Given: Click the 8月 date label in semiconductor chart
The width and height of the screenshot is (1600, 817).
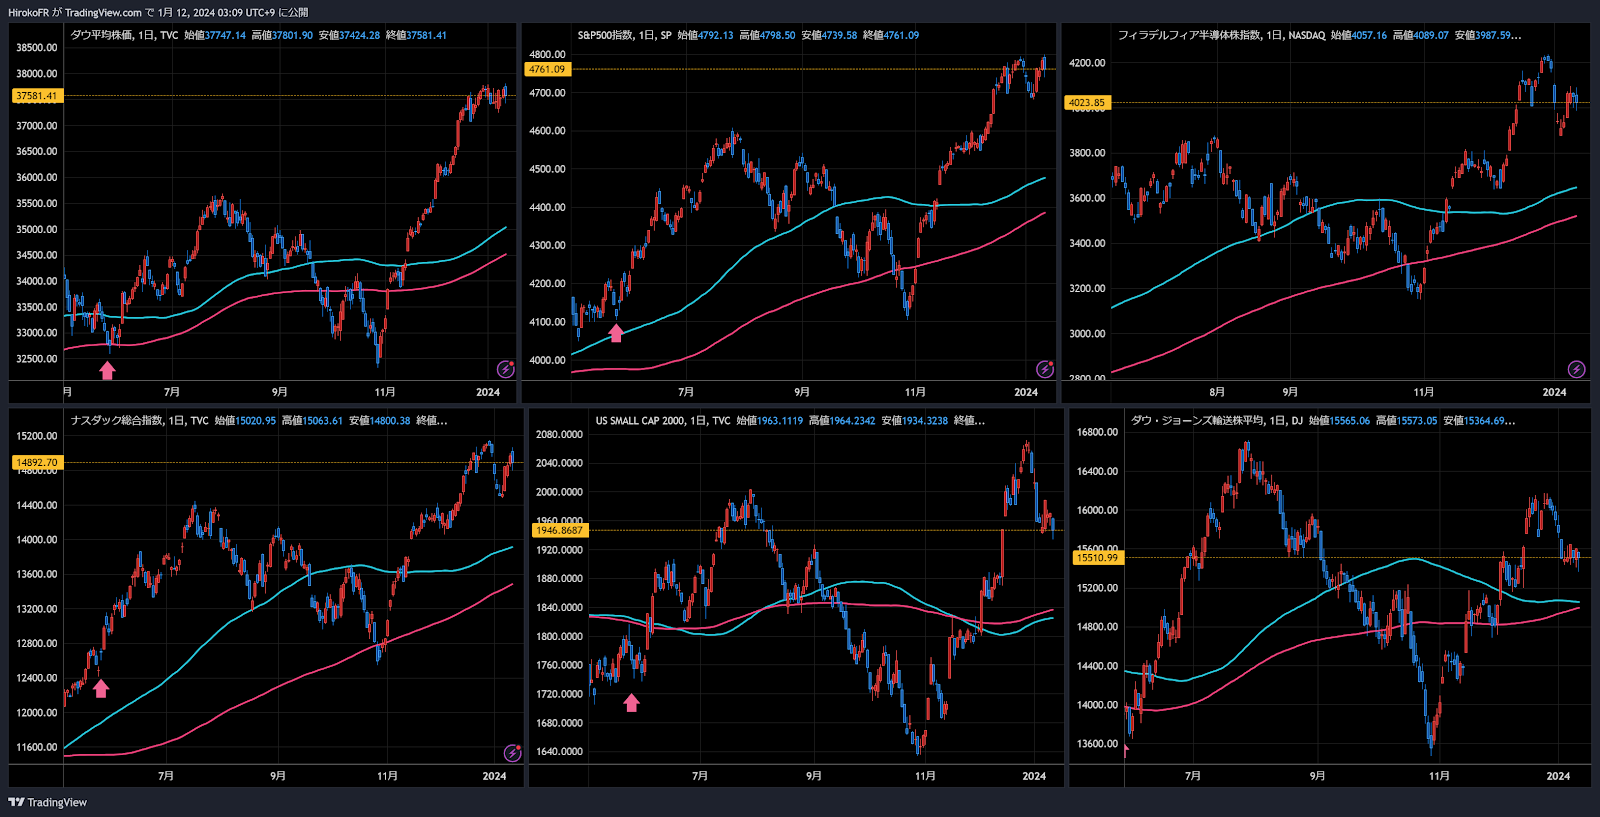Looking at the screenshot, I should [x=1217, y=392].
